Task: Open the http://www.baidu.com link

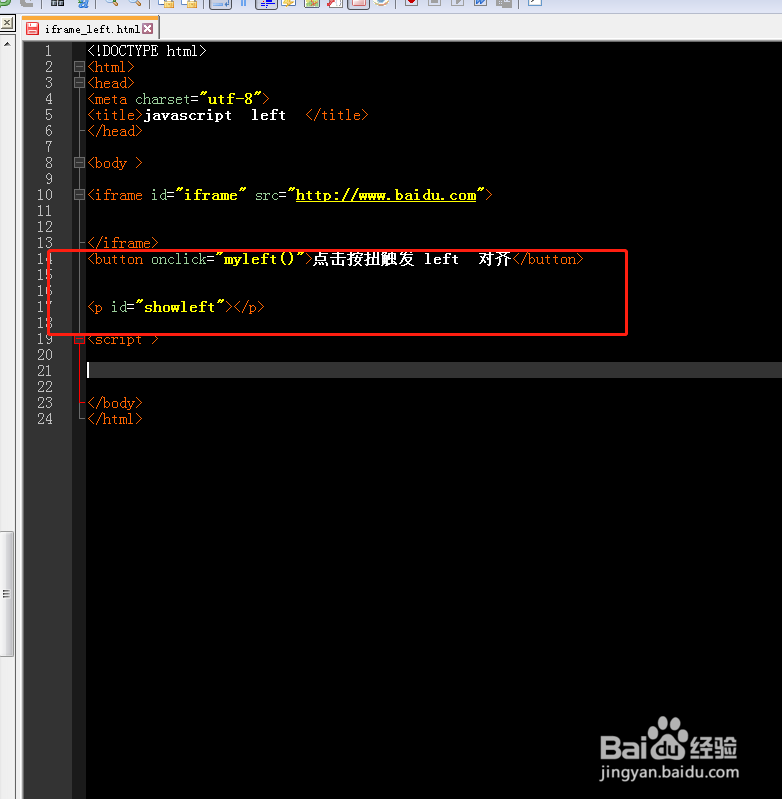Action: click(x=386, y=195)
